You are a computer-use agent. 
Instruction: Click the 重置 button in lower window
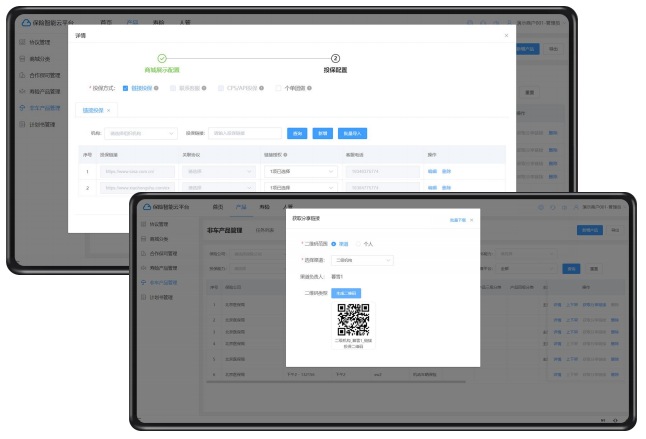[x=594, y=269]
